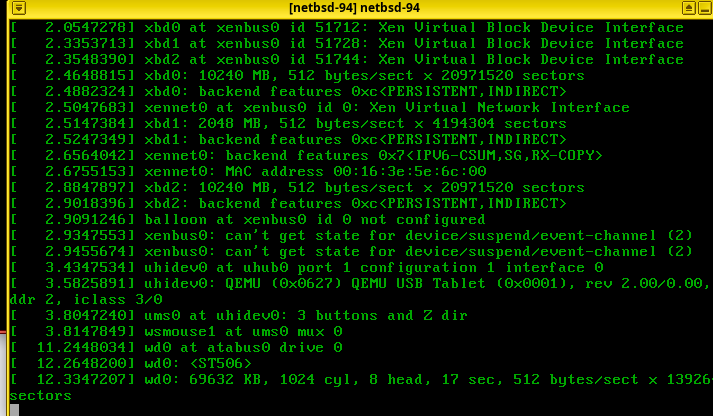
Task: Click the '[netbsd-94] netbsd-94' window title
Action: (354, 8)
